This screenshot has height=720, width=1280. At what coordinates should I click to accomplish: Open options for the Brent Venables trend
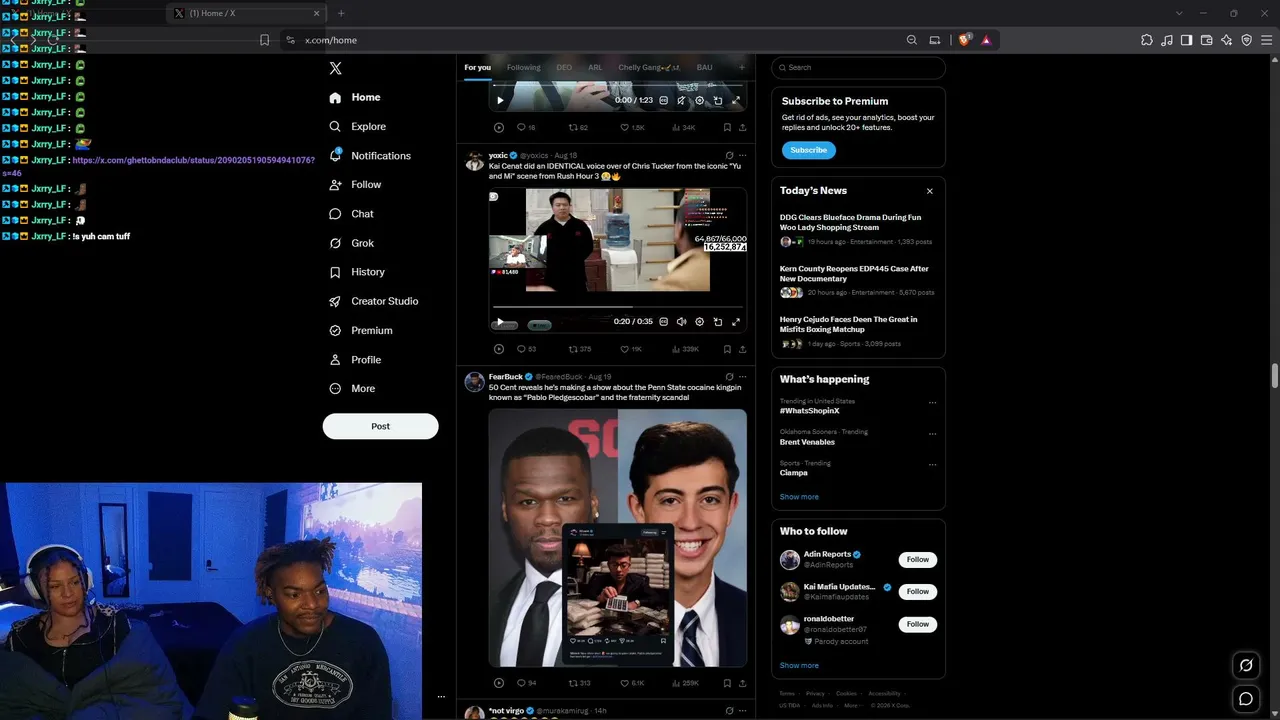click(x=932, y=434)
